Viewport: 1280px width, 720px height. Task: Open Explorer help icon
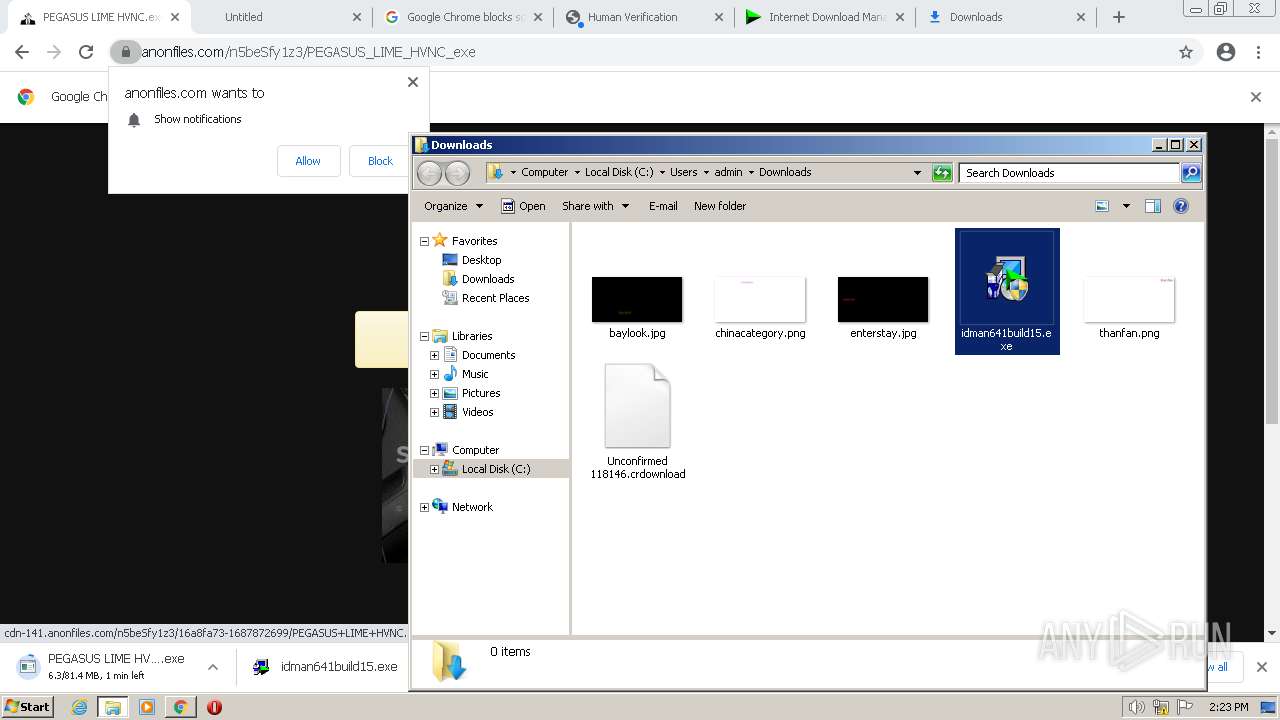pyautogui.click(x=1181, y=206)
